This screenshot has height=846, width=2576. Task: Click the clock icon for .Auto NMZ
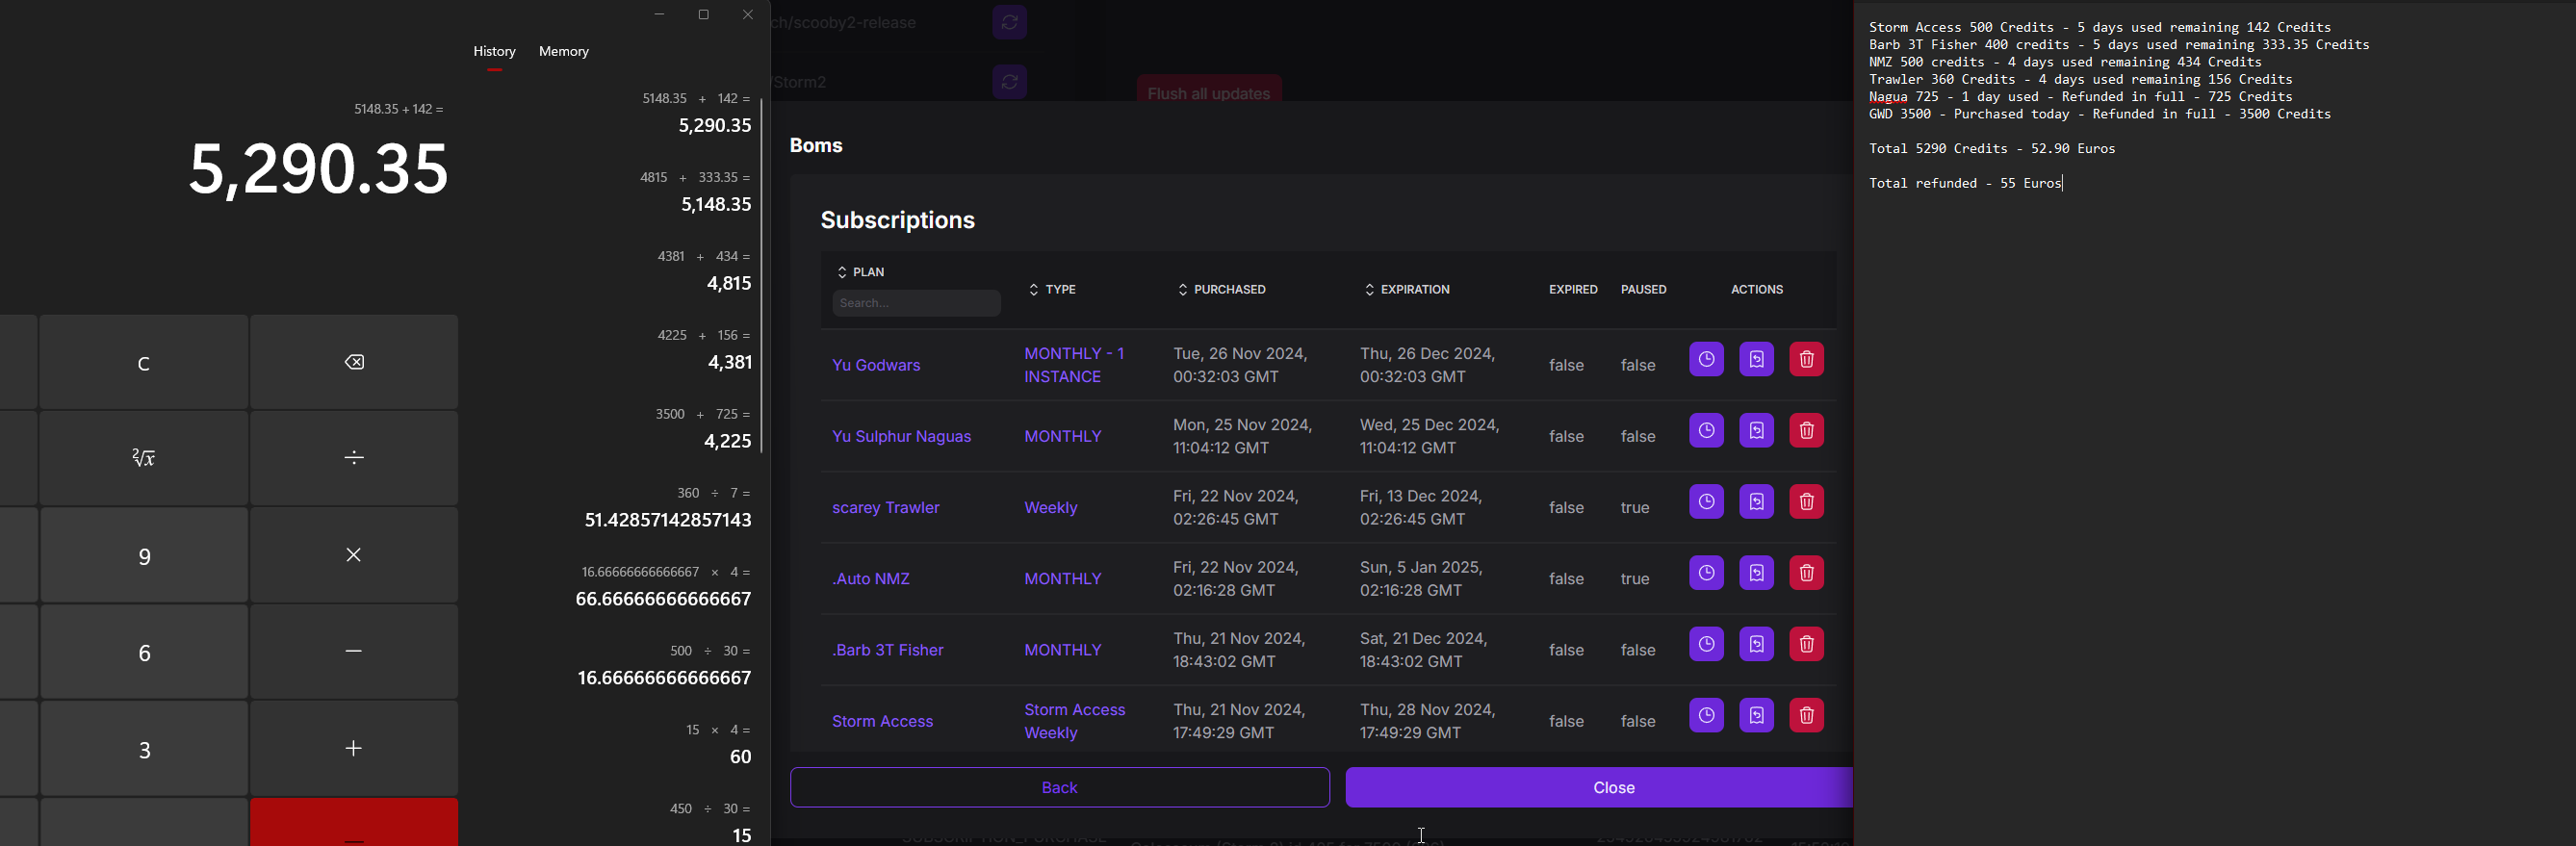click(1706, 573)
